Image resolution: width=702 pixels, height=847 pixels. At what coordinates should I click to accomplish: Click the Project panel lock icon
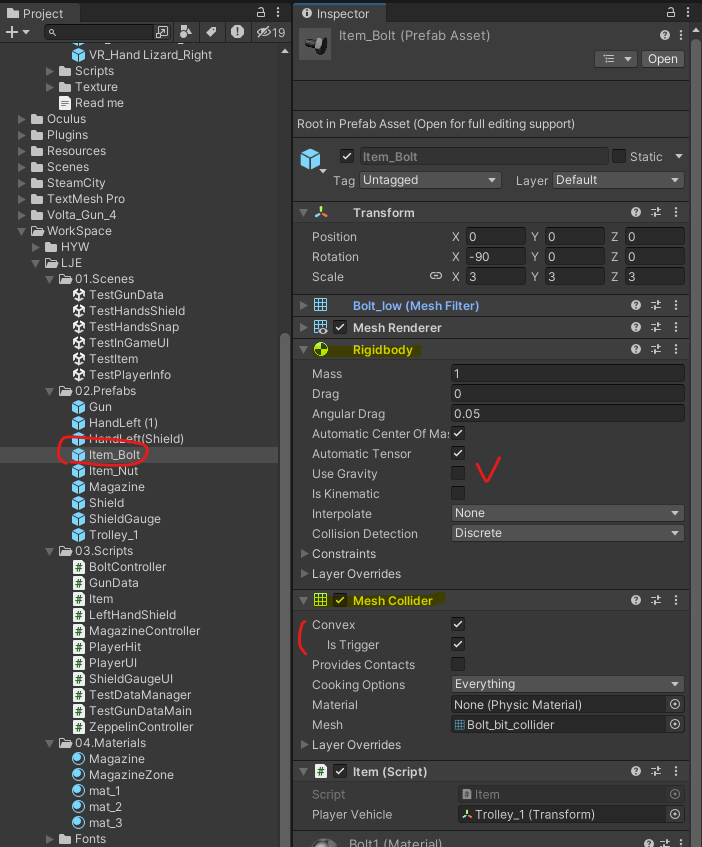261,12
